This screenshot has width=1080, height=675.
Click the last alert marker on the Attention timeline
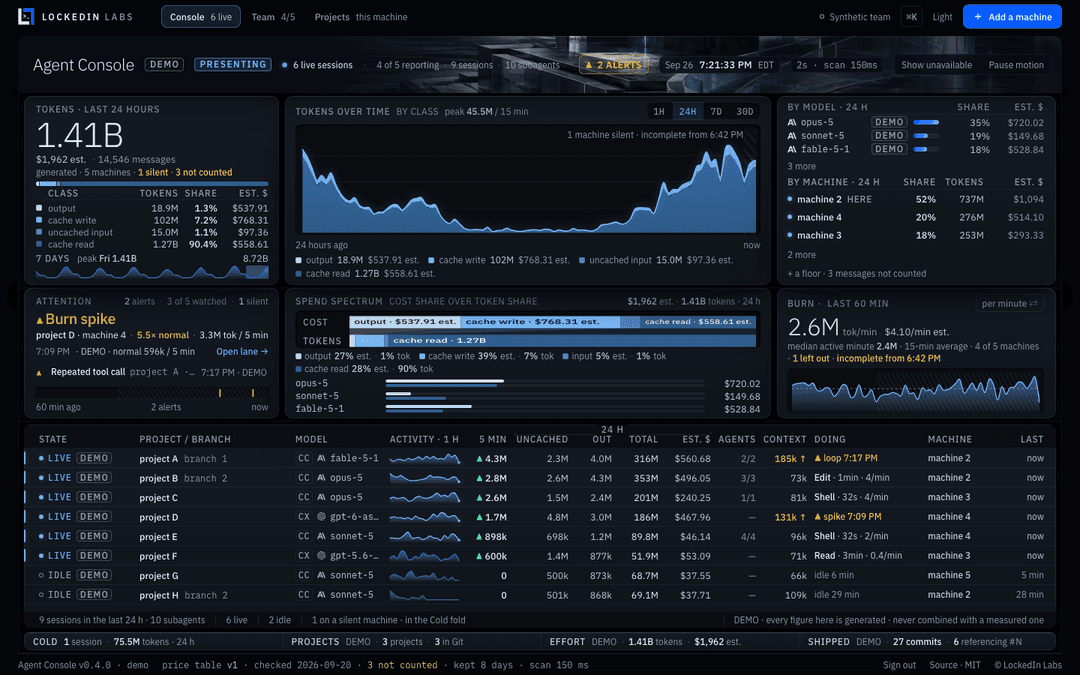pos(253,393)
